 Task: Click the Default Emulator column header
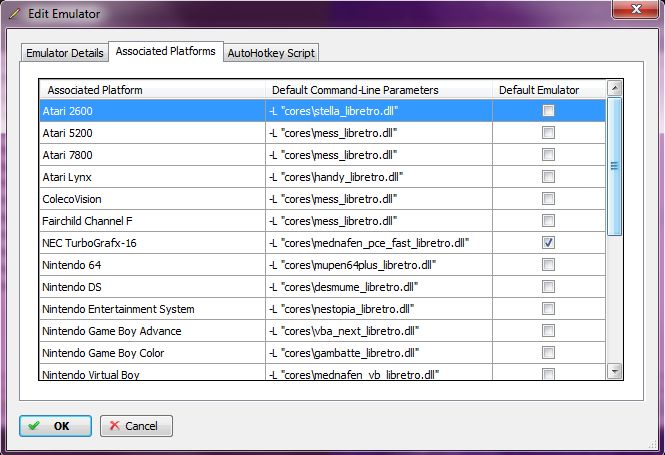[x=549, y=90]
